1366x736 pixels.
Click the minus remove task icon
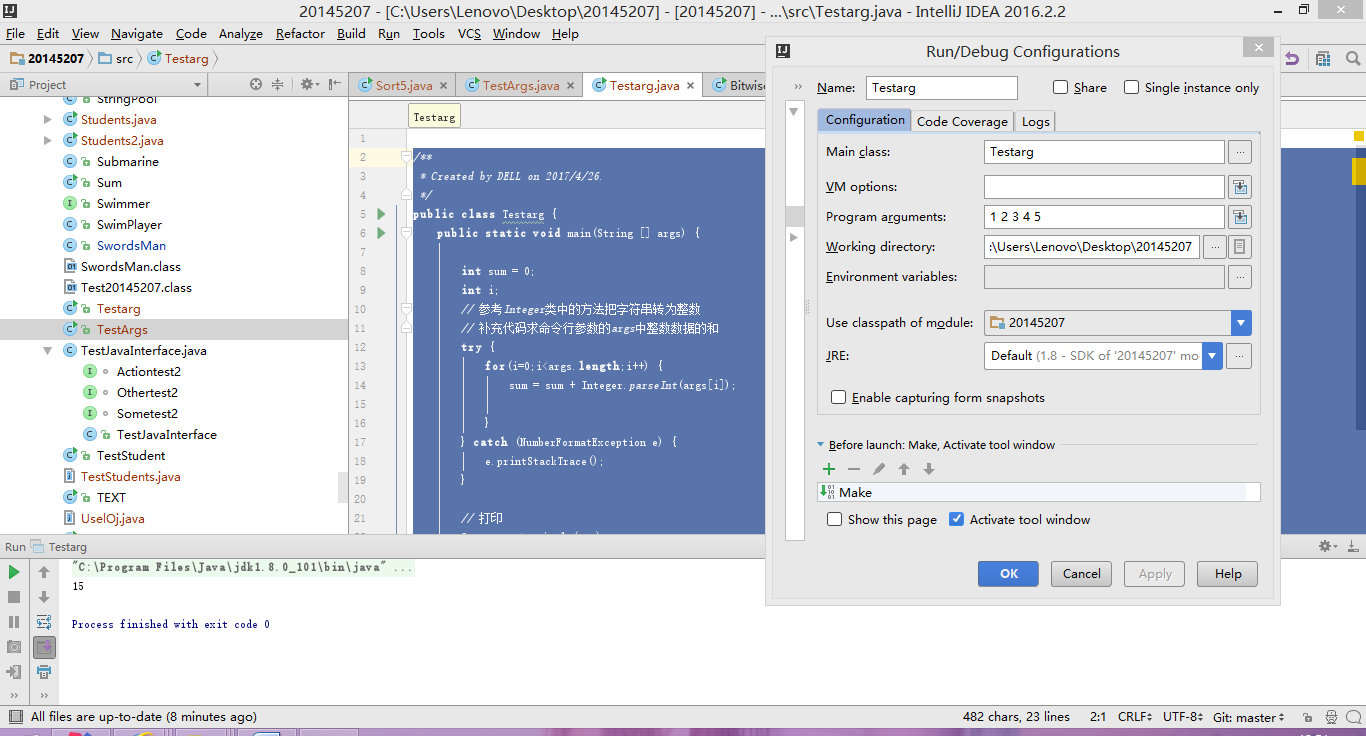(854, 469)
